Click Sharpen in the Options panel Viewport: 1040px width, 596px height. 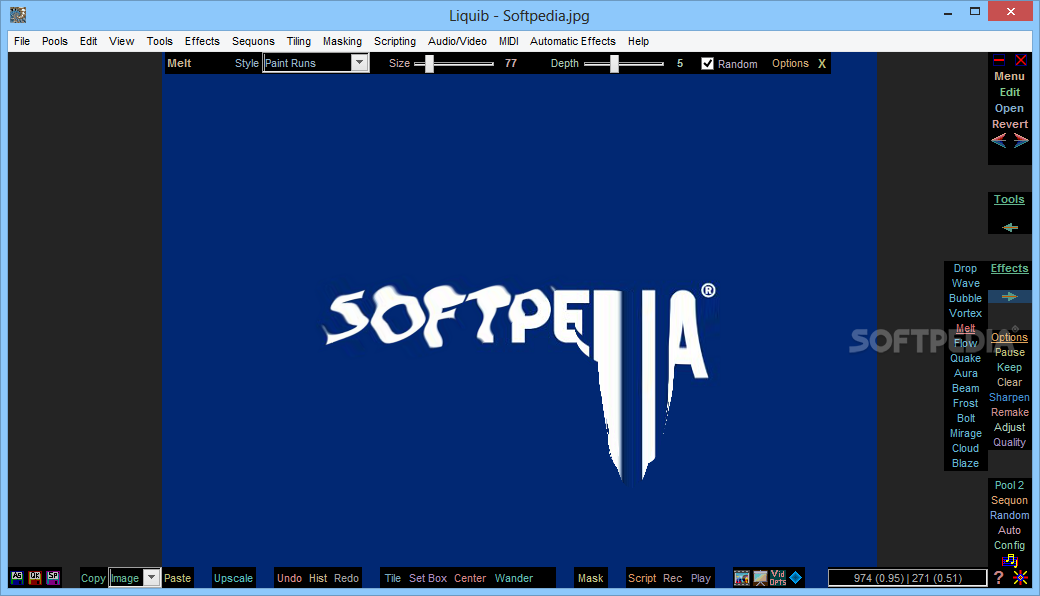click(1009, 397)
